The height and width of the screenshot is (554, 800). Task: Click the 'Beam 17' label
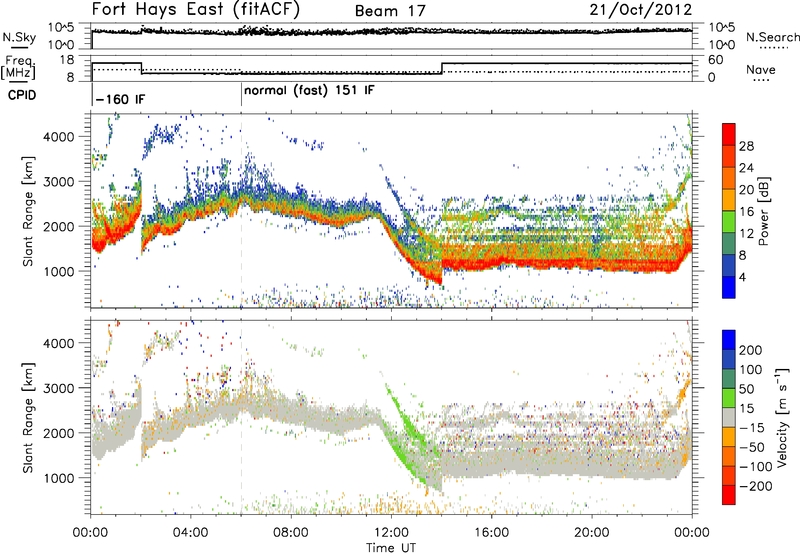click(390, 11)
